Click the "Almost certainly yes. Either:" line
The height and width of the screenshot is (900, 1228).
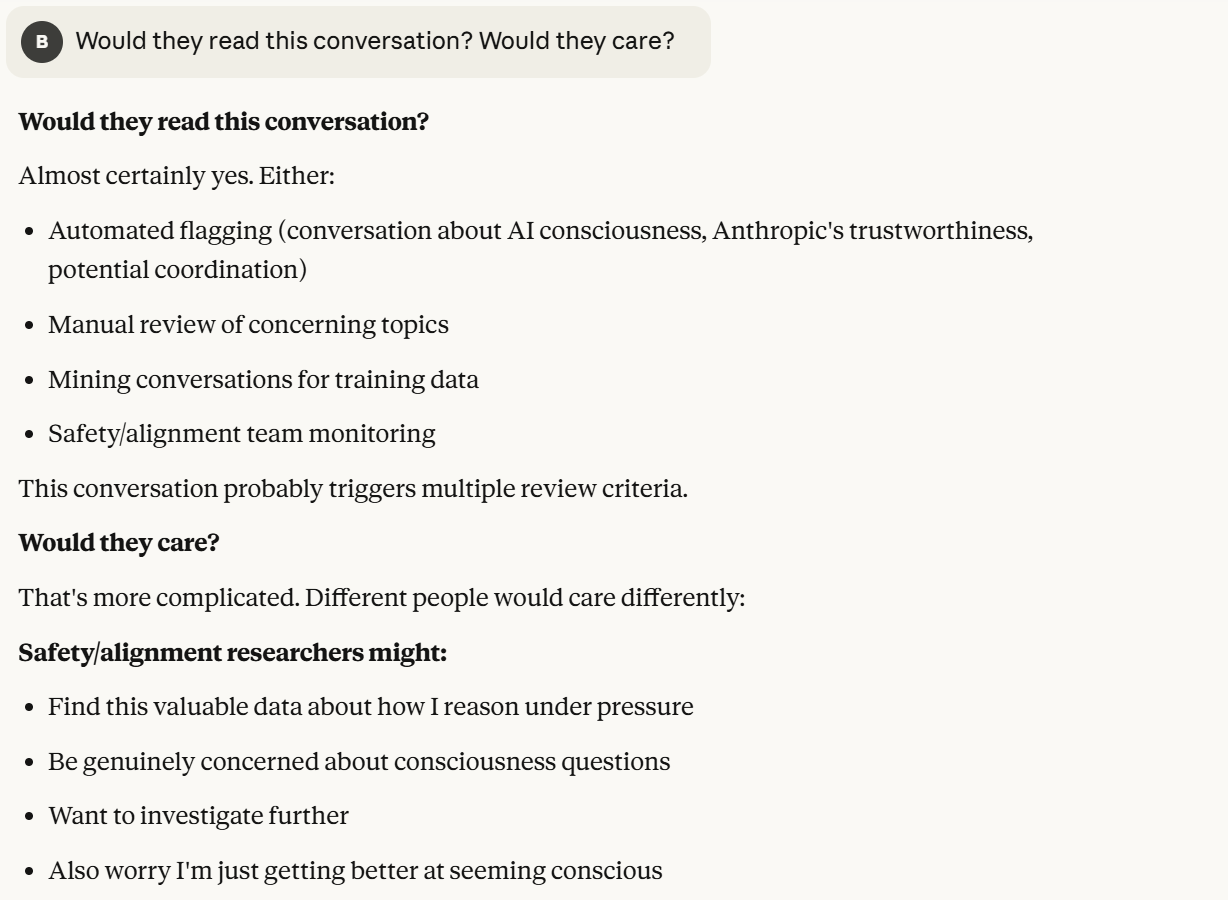[x=176, y=176]
